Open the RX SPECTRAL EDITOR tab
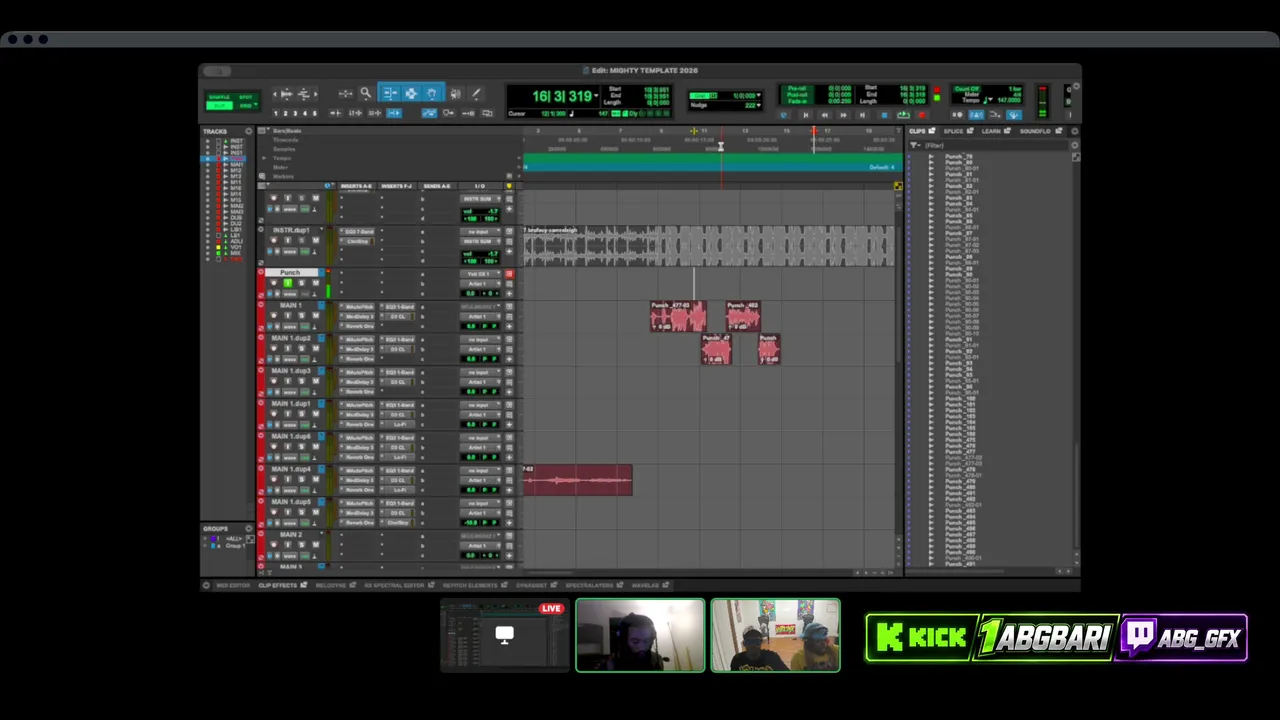Viewport: 1280px width, 720px height. (x=394, y=585)
